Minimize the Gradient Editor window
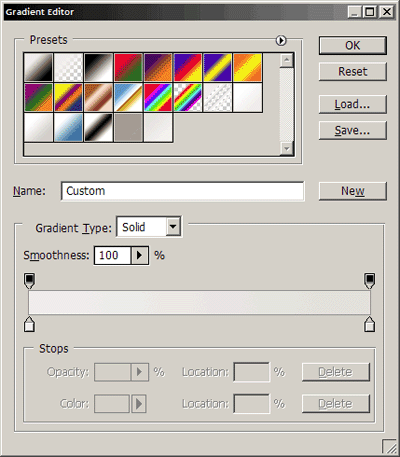This screenshot has height=457, width=400. [354, 12]
